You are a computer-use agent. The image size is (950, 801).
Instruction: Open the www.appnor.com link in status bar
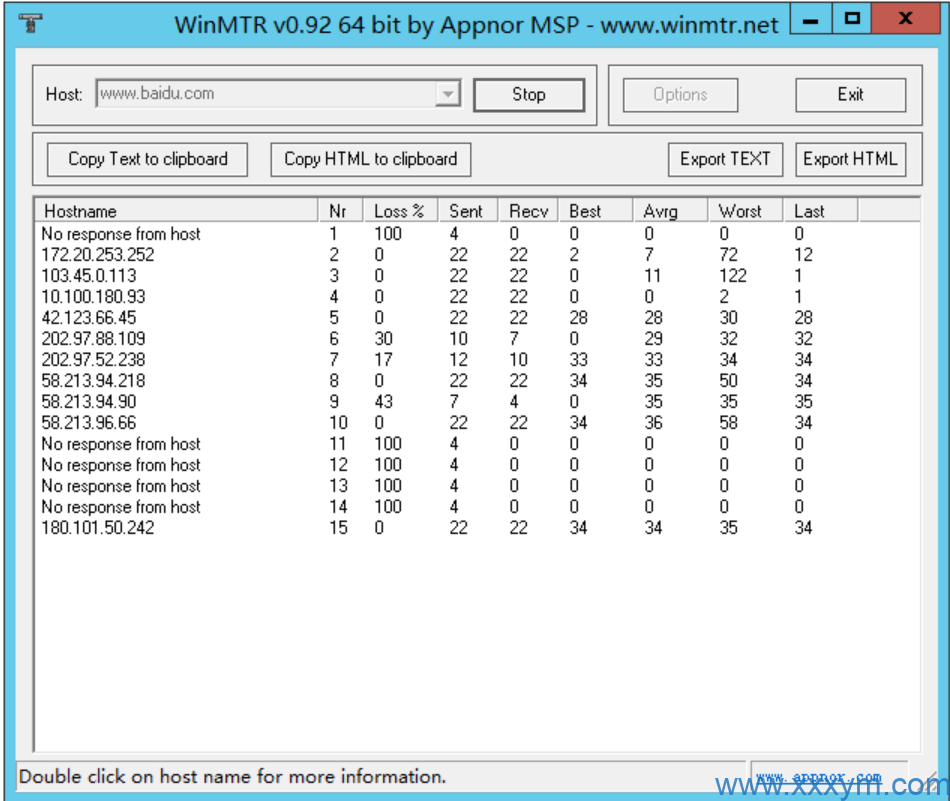point(818,777)
